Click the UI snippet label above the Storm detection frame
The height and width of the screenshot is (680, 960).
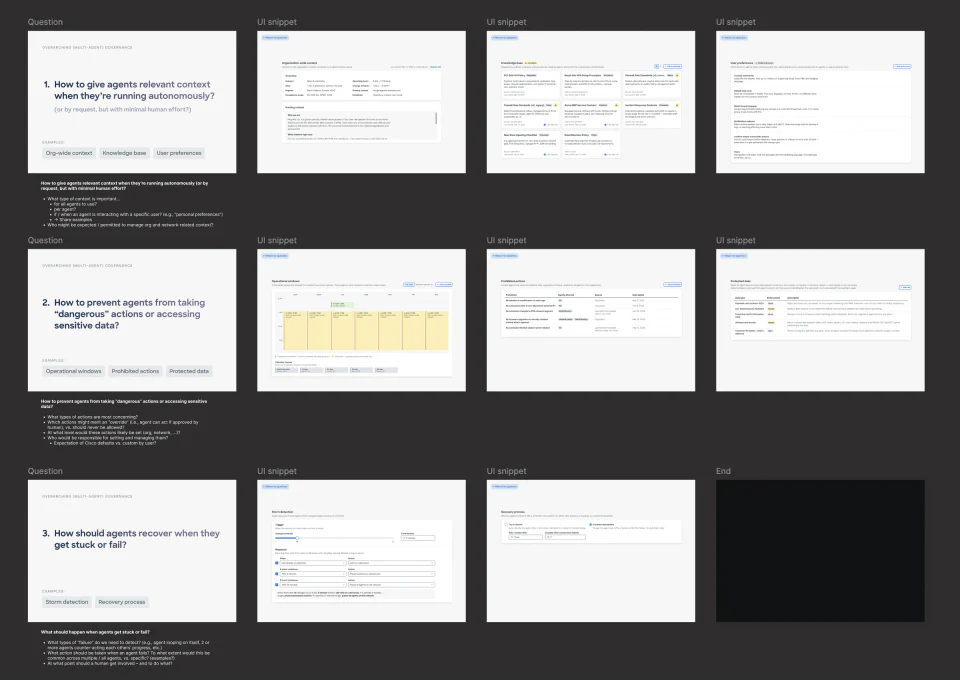pyautogui.click(x=277, y=471)
